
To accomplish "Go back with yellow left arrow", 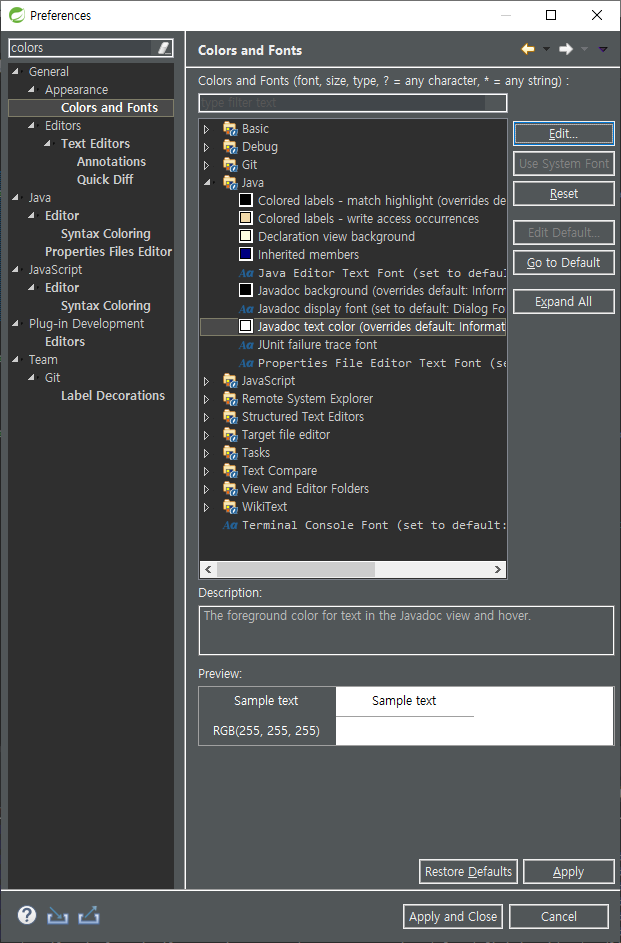I will point(528,49).
